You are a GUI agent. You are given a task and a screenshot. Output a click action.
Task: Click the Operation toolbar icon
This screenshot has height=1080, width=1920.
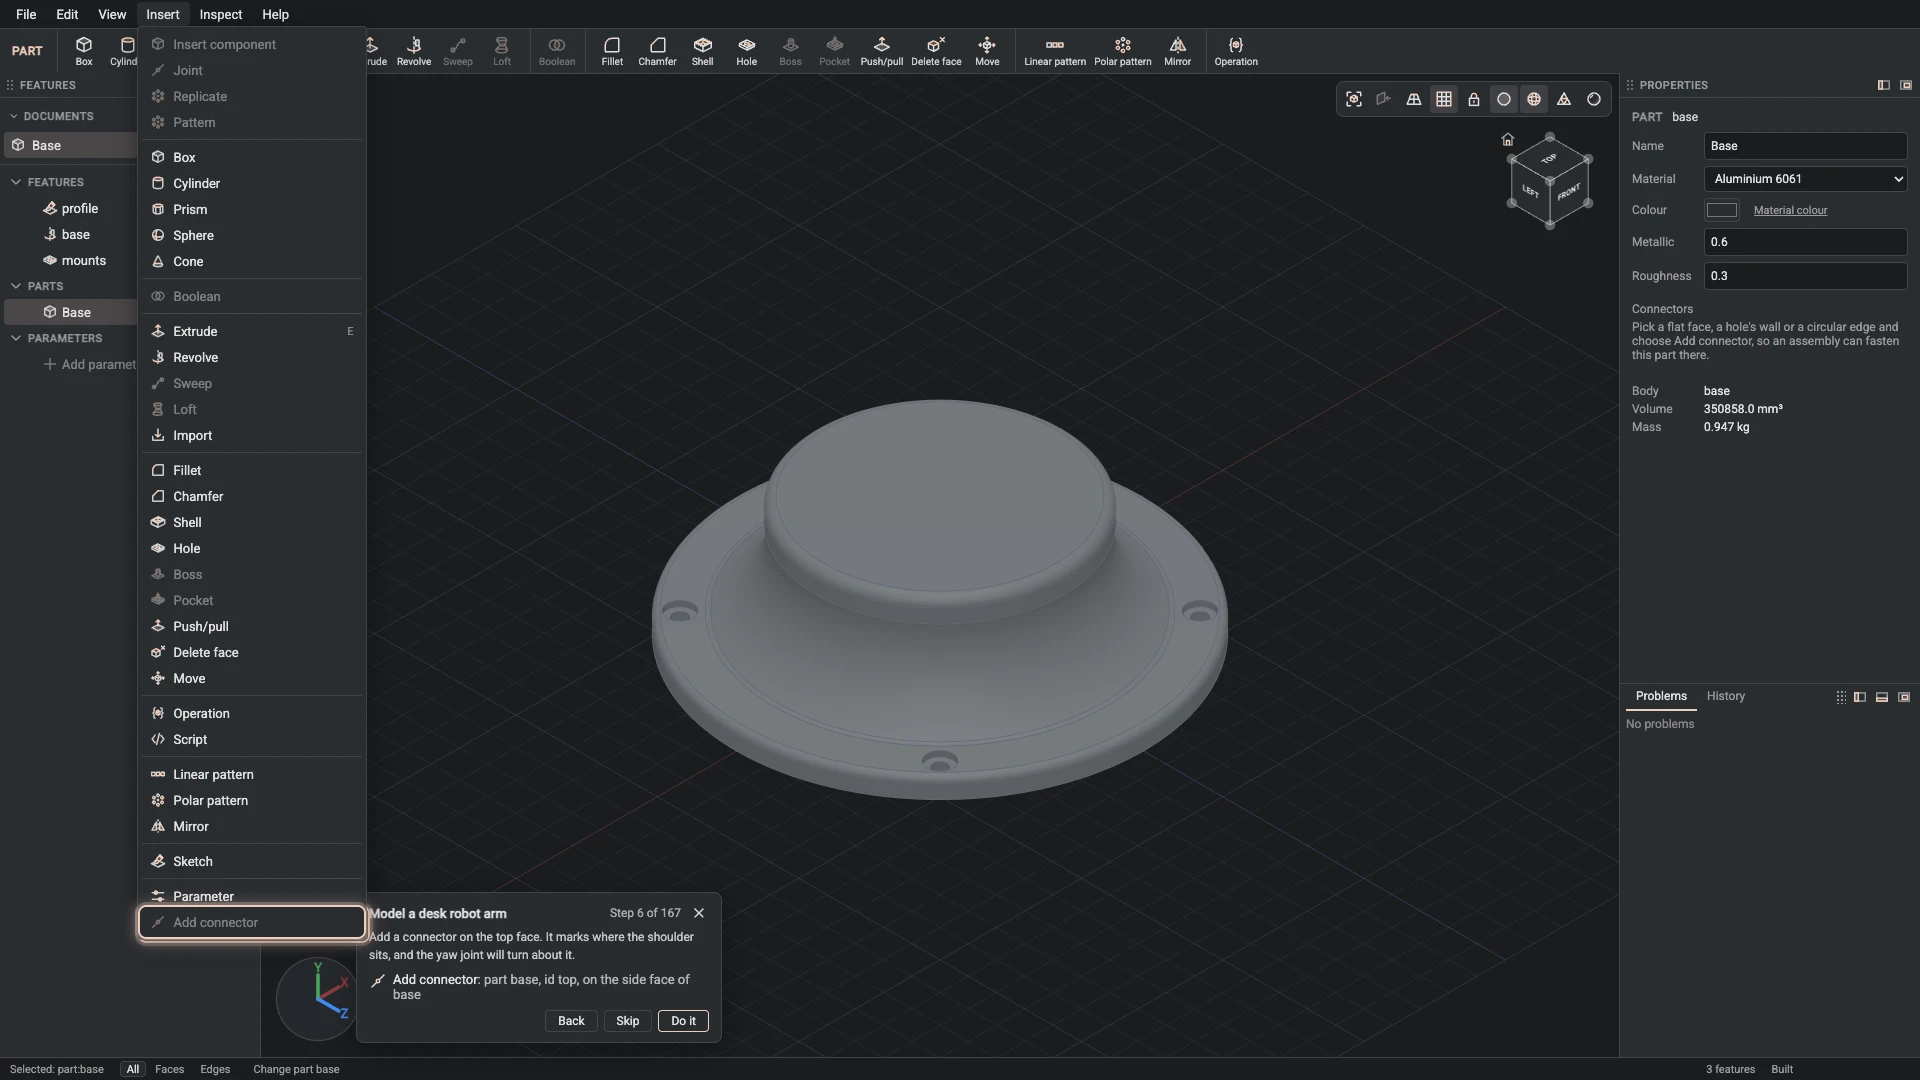tap(1236, 51)
